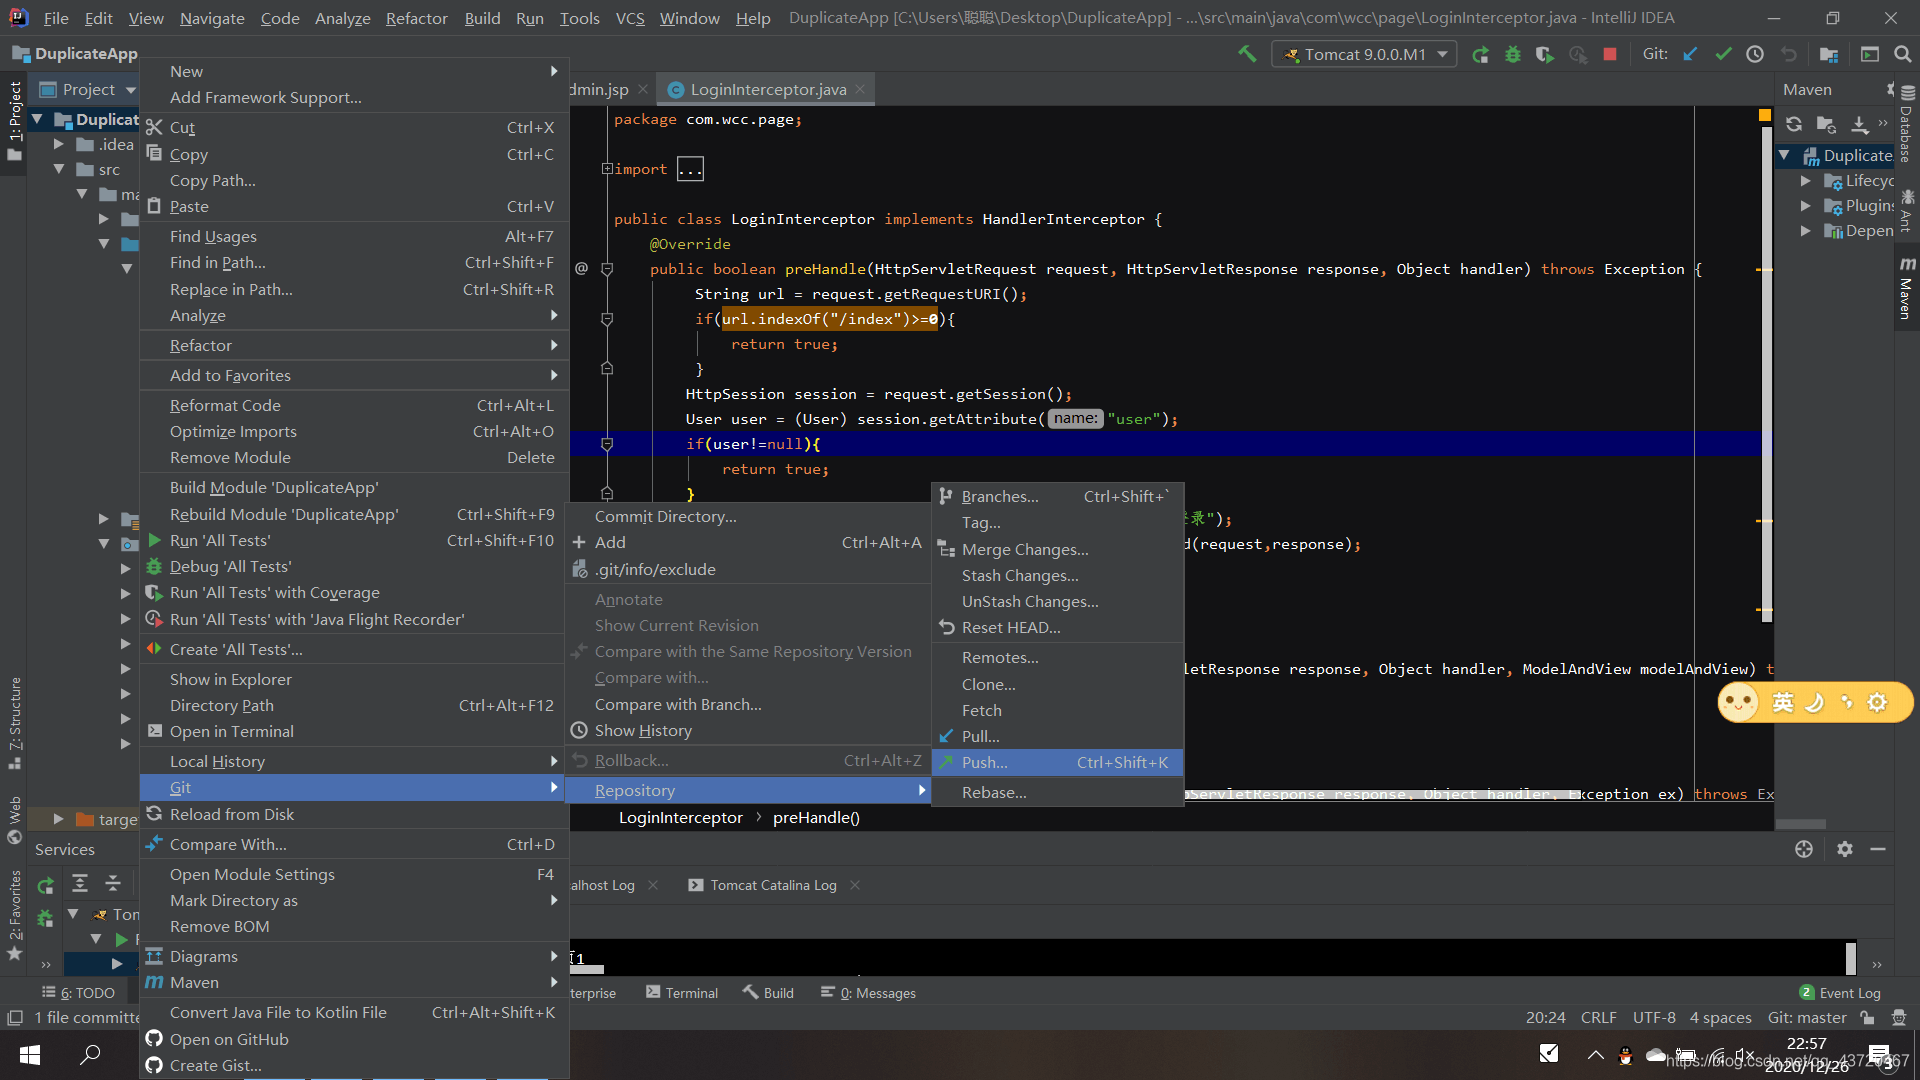This screenshot has height=1080, width=1920.
Task: Select Show History in Git submenu
Action: [x=748, y=730]
